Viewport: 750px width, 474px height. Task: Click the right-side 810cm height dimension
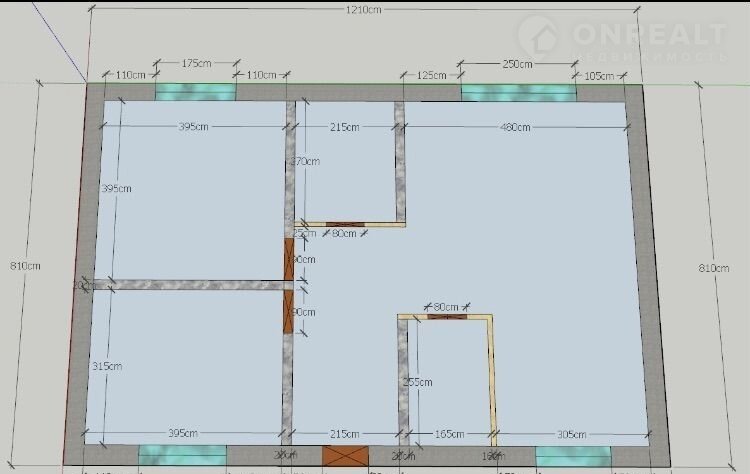714,268
